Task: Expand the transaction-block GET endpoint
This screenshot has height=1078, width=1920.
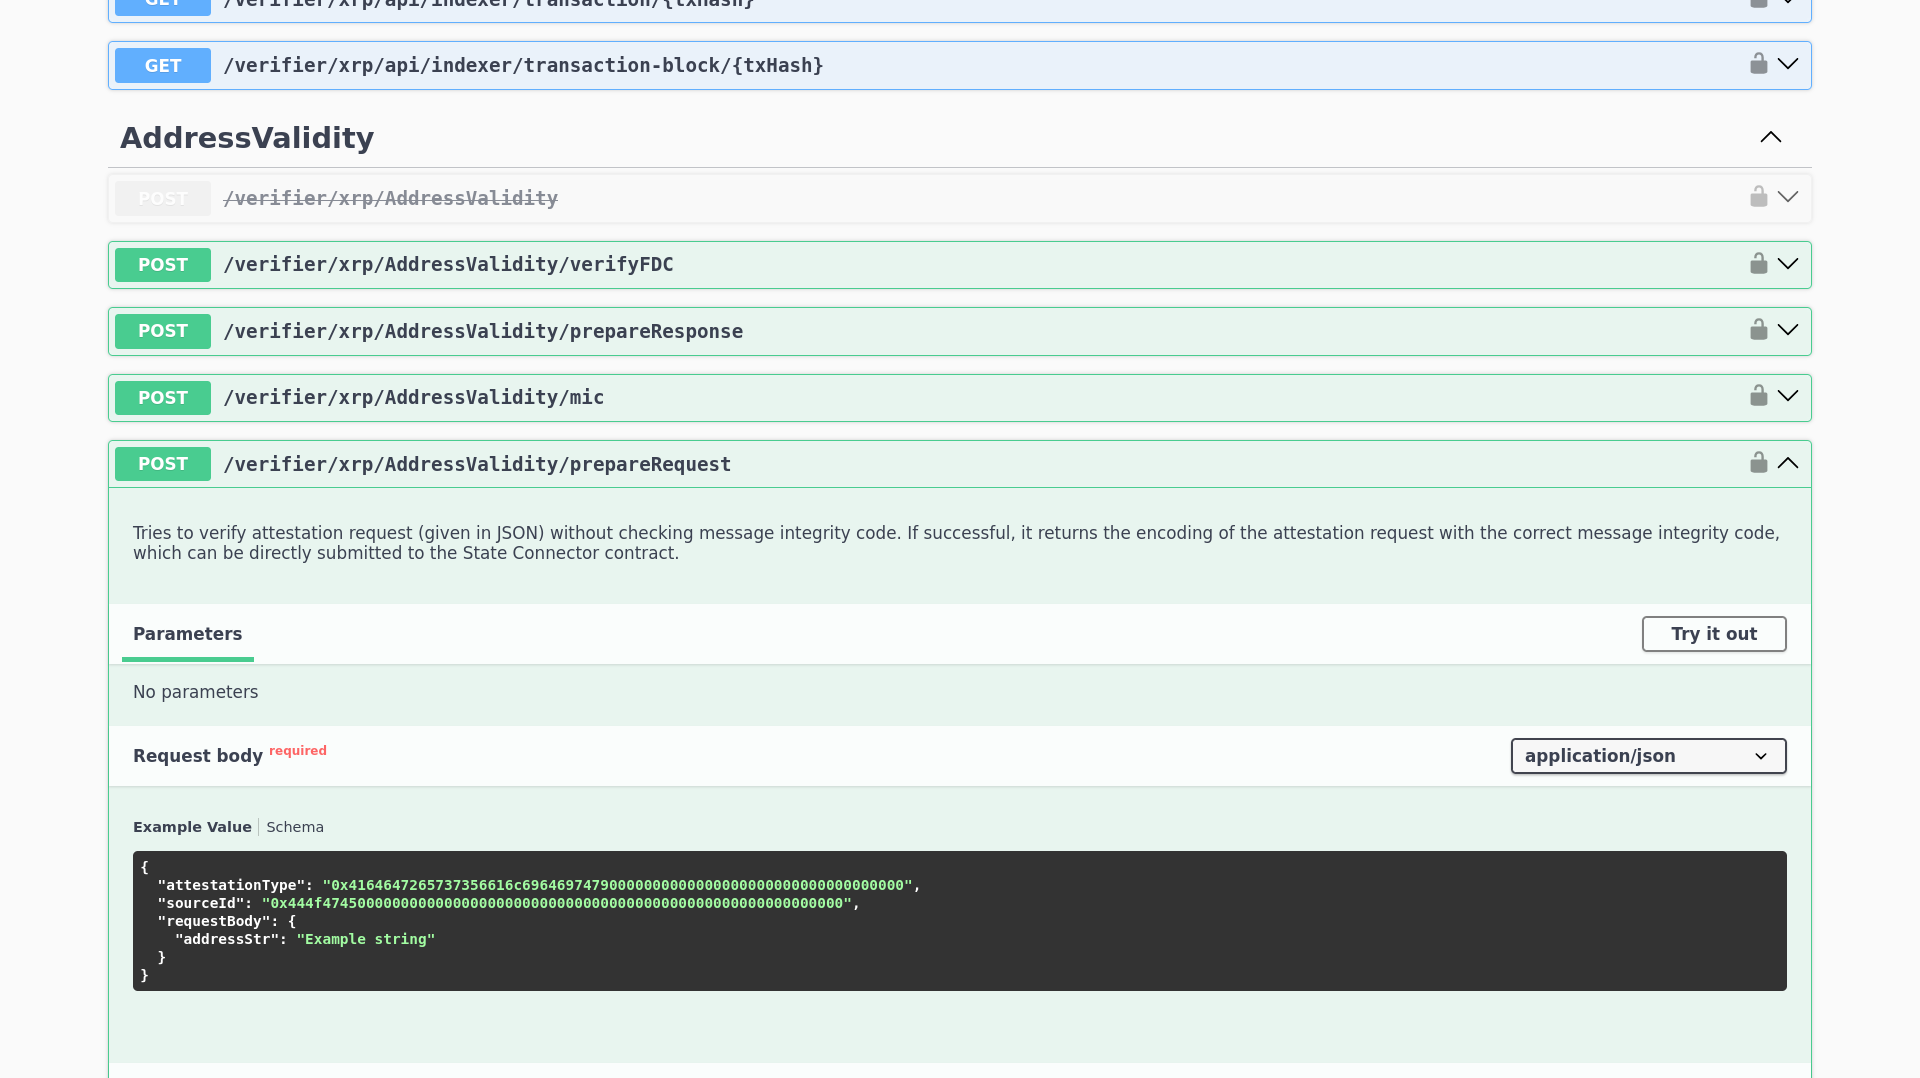Action: tap(1789, 63)
